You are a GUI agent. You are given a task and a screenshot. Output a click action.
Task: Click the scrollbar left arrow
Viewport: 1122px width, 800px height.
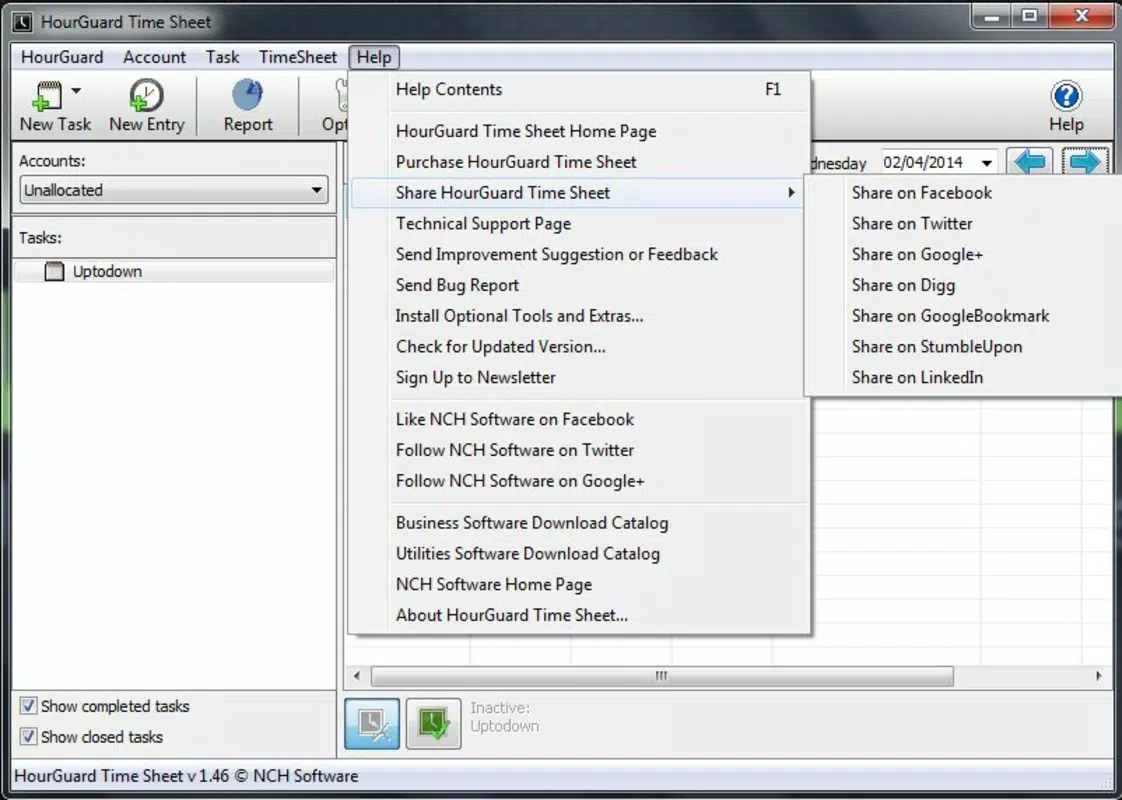(x=357, y=676)
